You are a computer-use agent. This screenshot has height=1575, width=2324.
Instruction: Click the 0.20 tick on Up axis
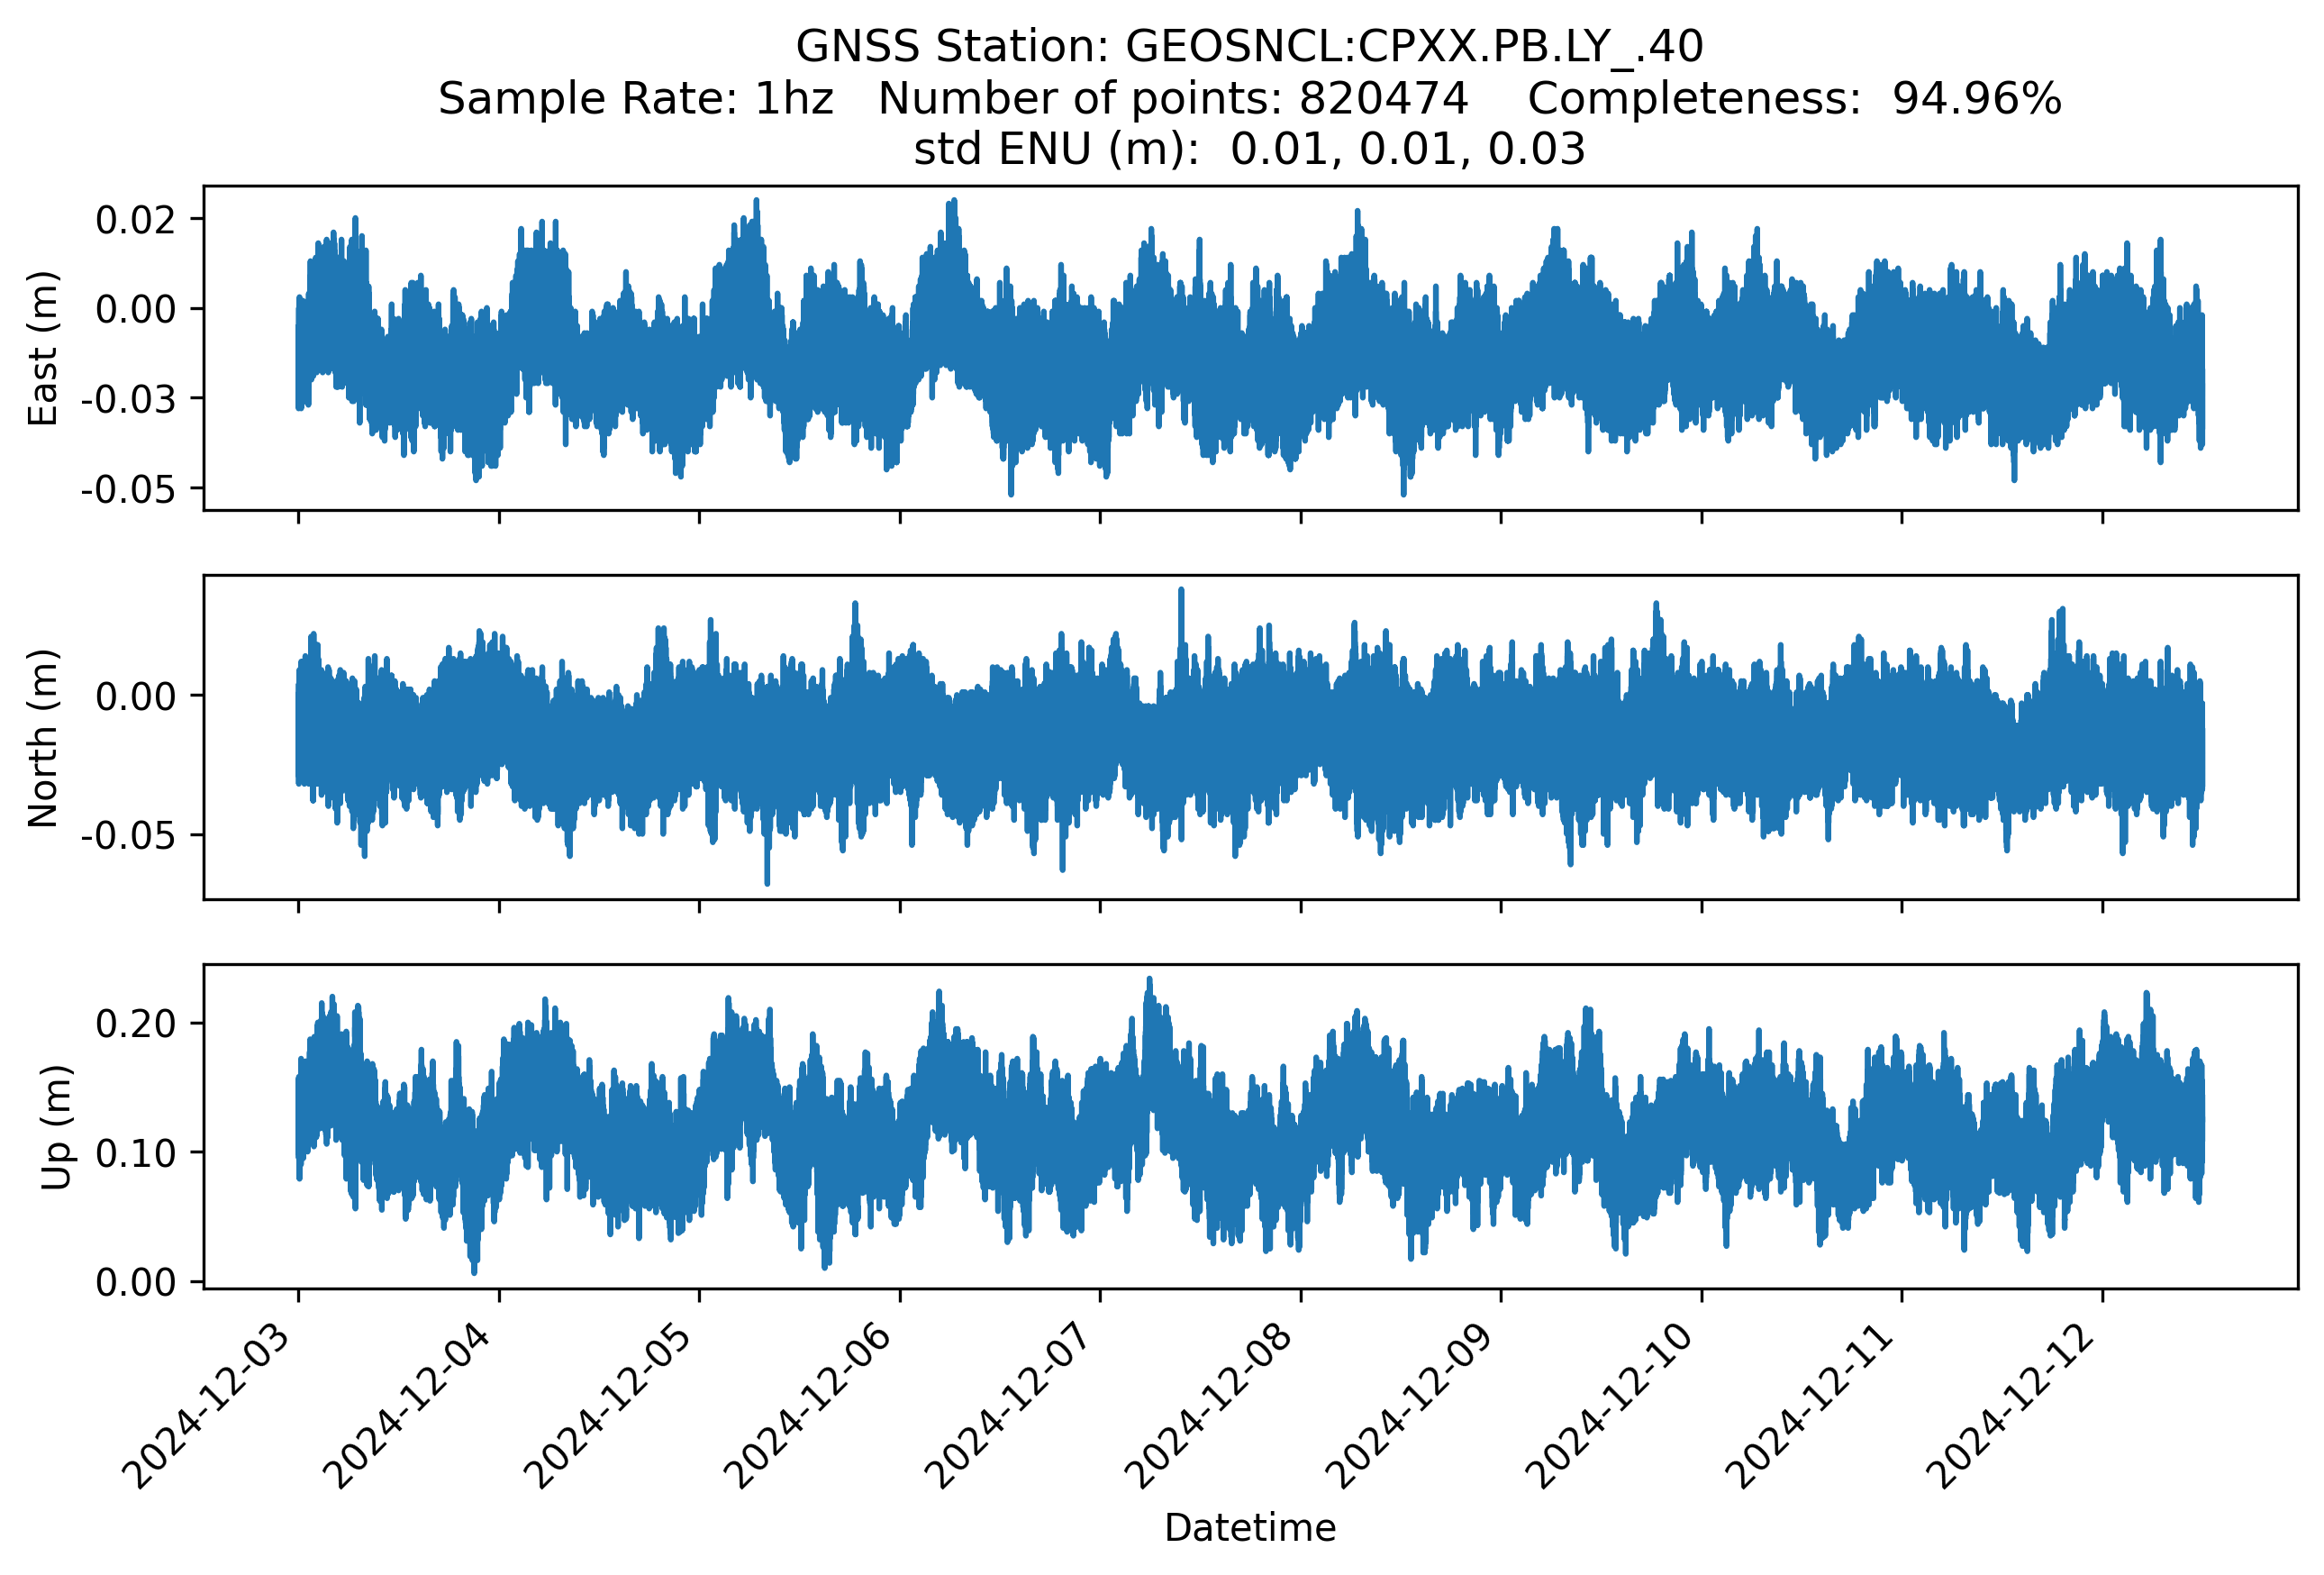[x=136, y=1023]
